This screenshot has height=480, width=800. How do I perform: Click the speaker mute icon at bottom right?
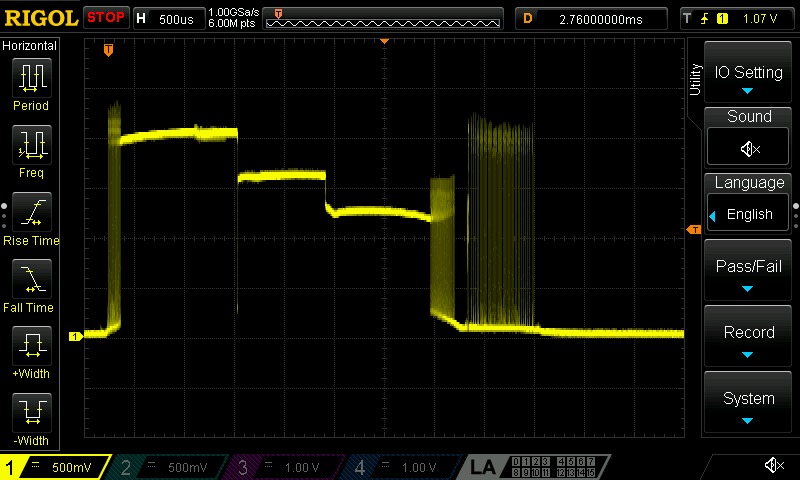point(774,465)
